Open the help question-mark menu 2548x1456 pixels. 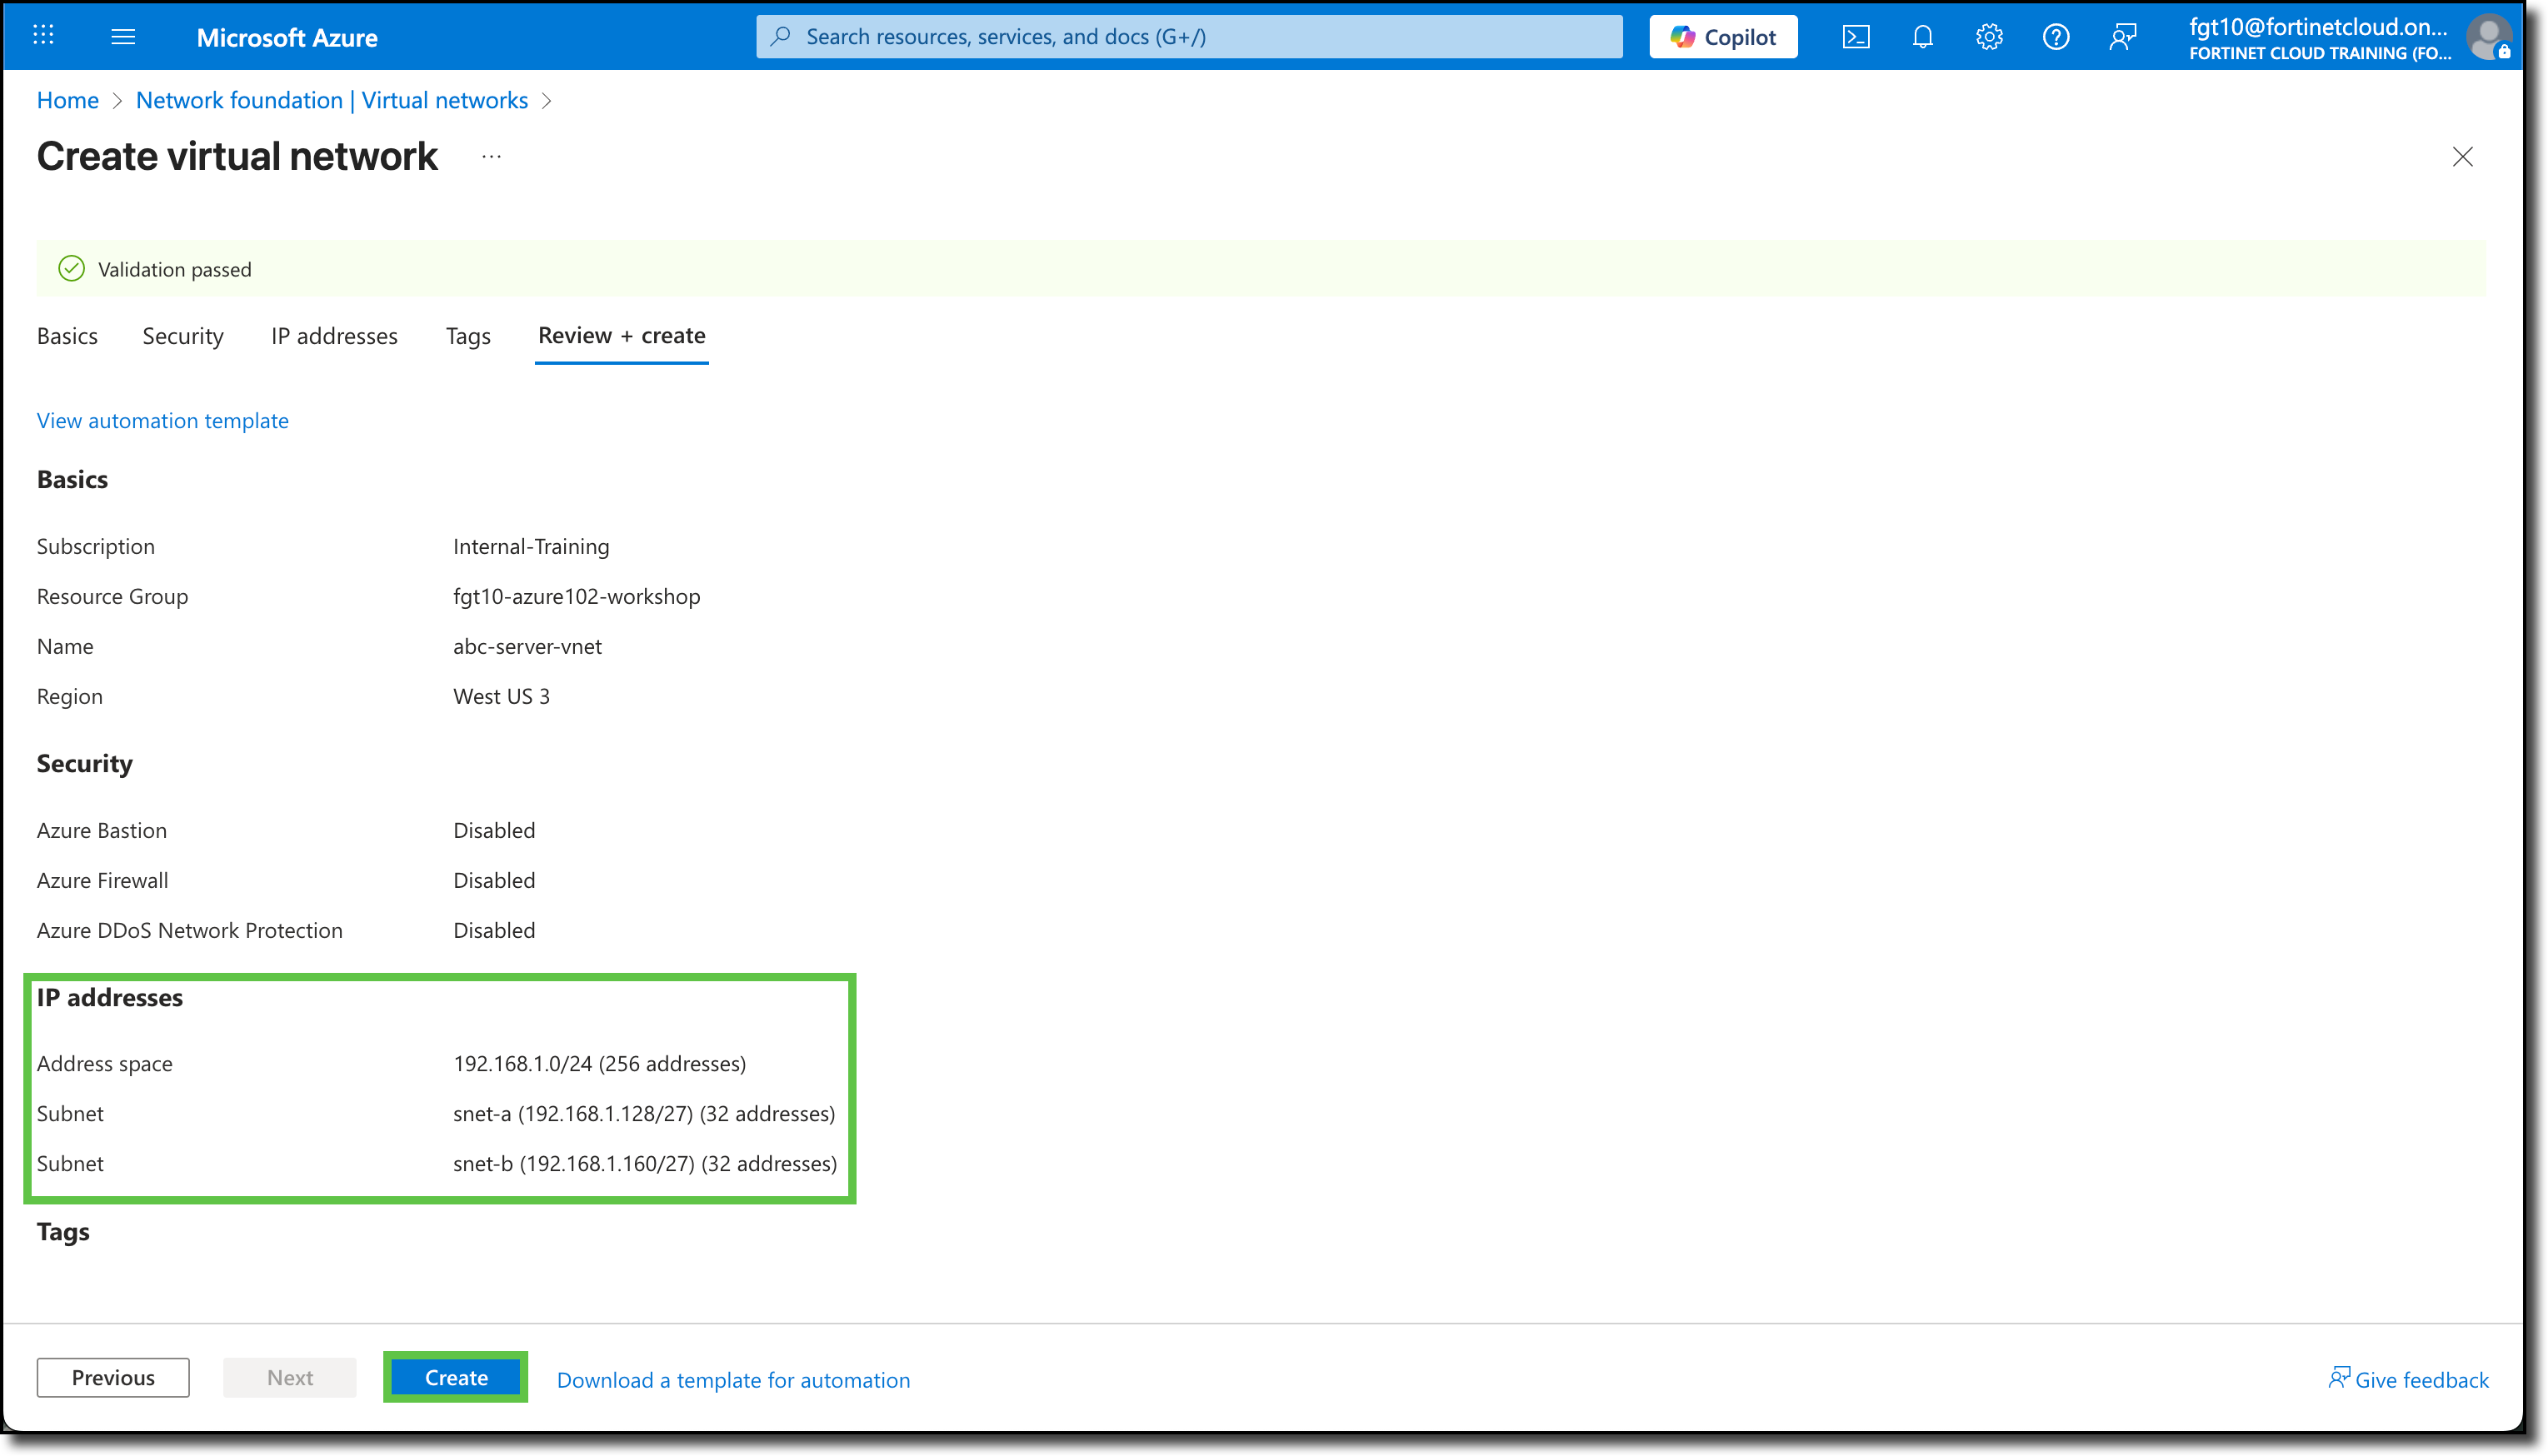(2055, 36)
